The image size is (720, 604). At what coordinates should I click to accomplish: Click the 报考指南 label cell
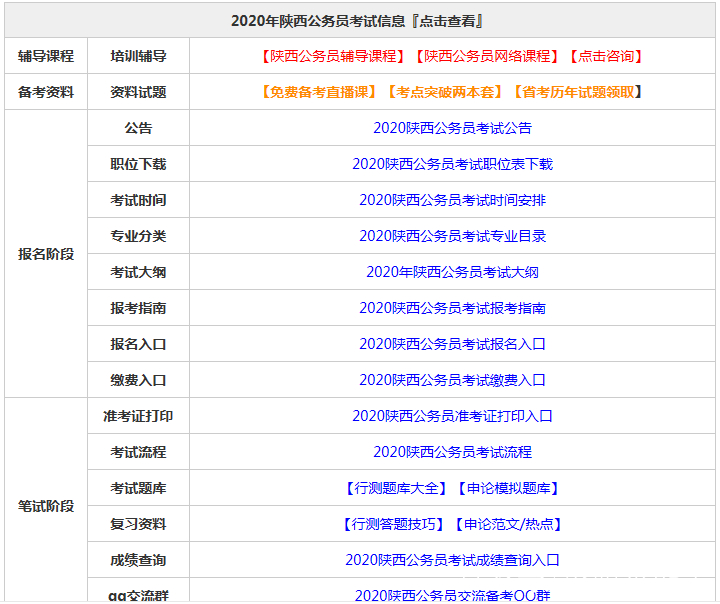(x=138, y=308)
